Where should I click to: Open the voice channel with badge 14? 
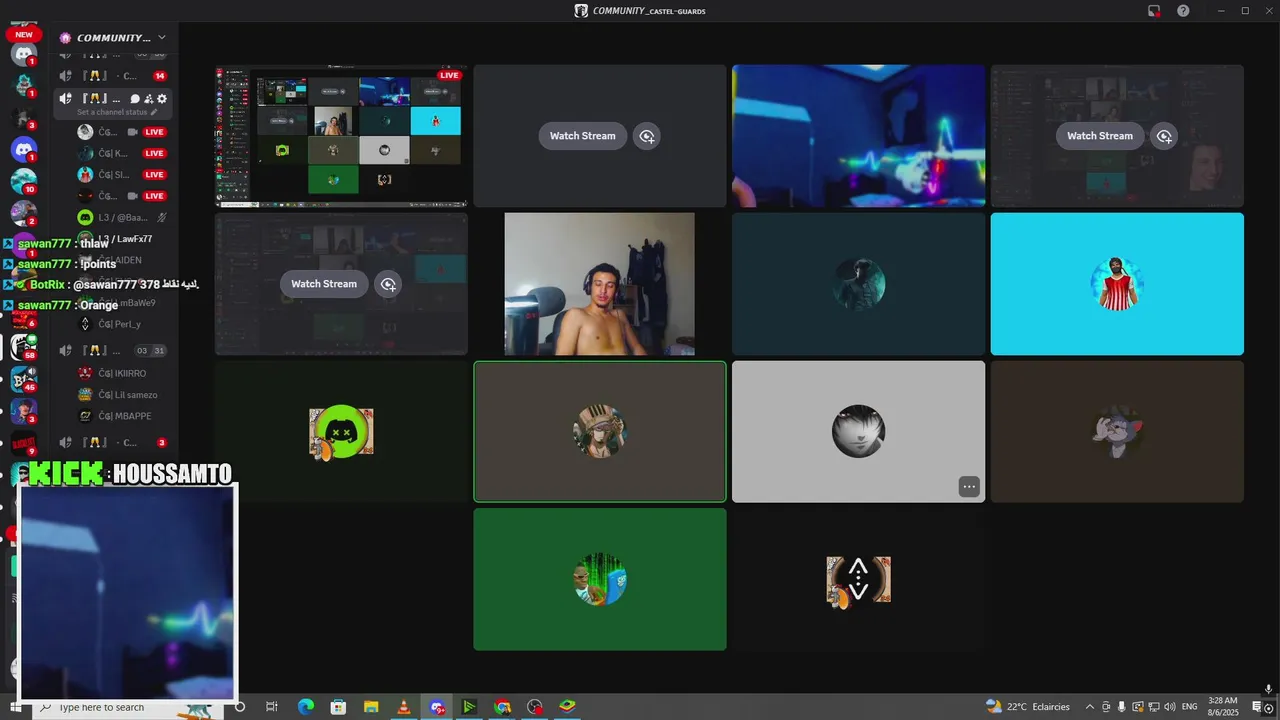112,76
